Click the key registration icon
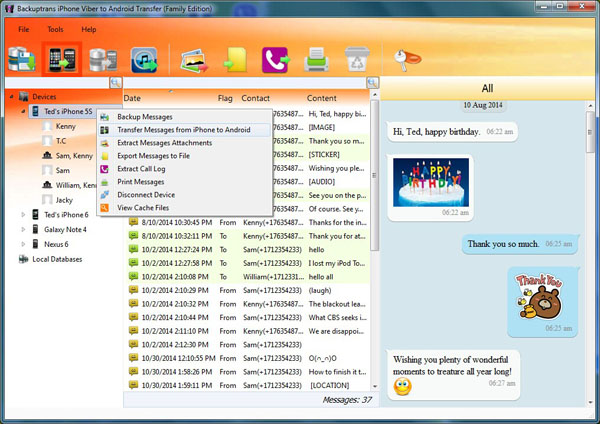The image size is (600, 424). [407, 60]
